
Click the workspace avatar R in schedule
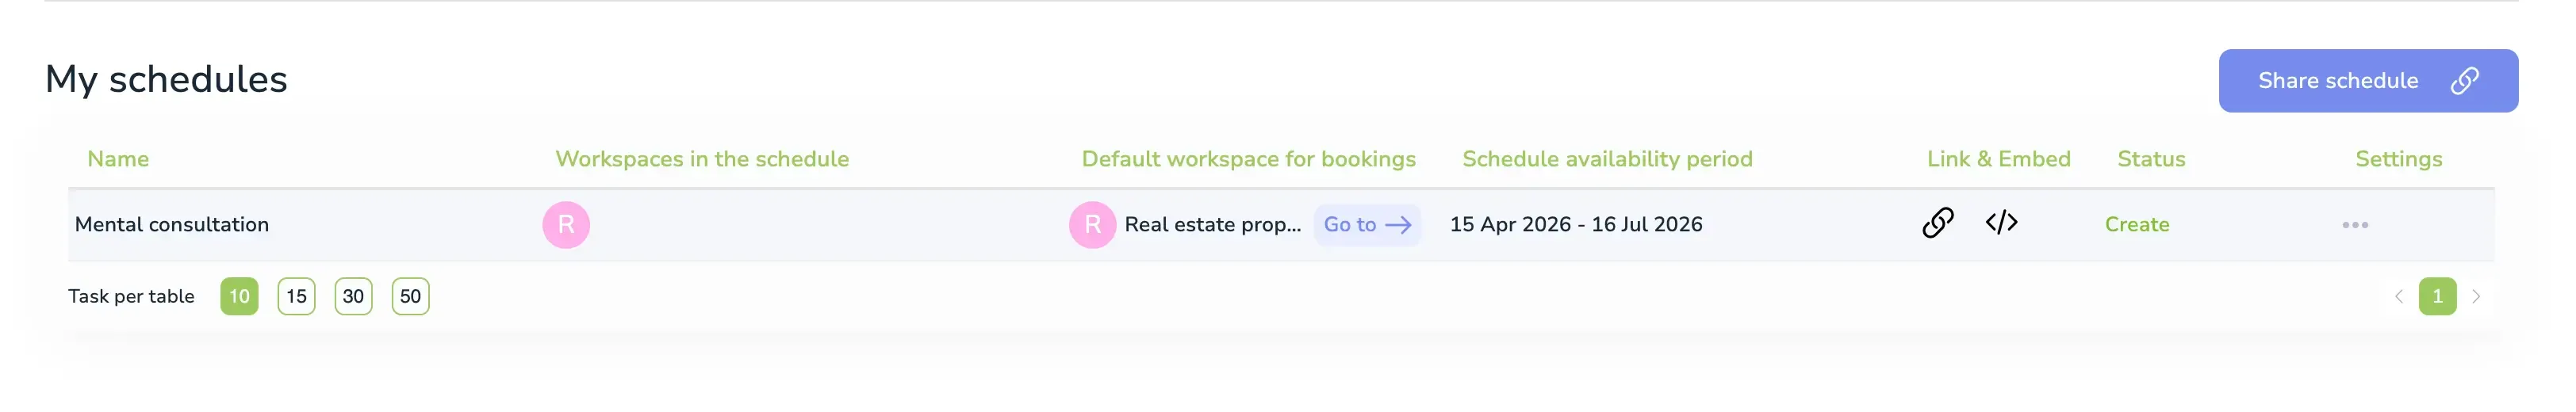(566, 225)
